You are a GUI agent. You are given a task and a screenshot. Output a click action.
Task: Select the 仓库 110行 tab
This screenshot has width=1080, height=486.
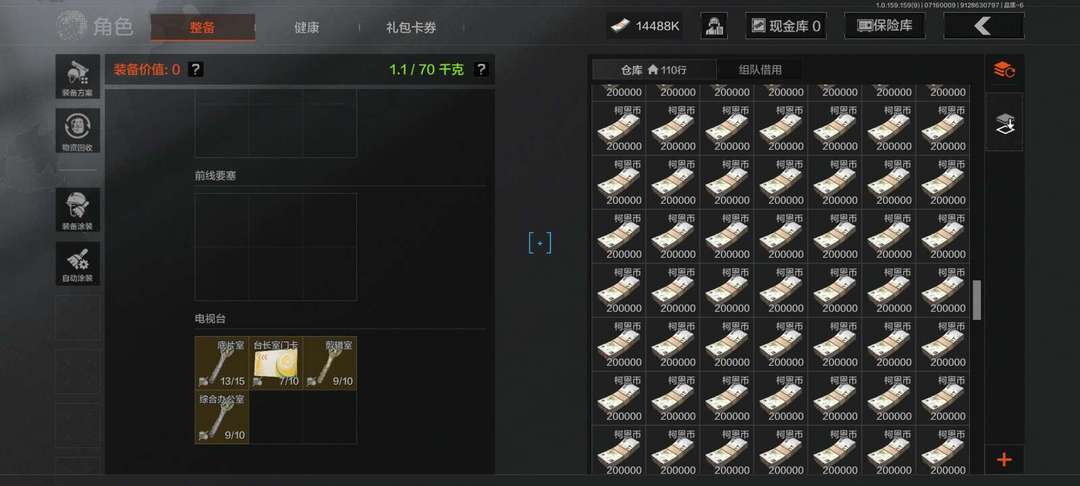point(654,70)
